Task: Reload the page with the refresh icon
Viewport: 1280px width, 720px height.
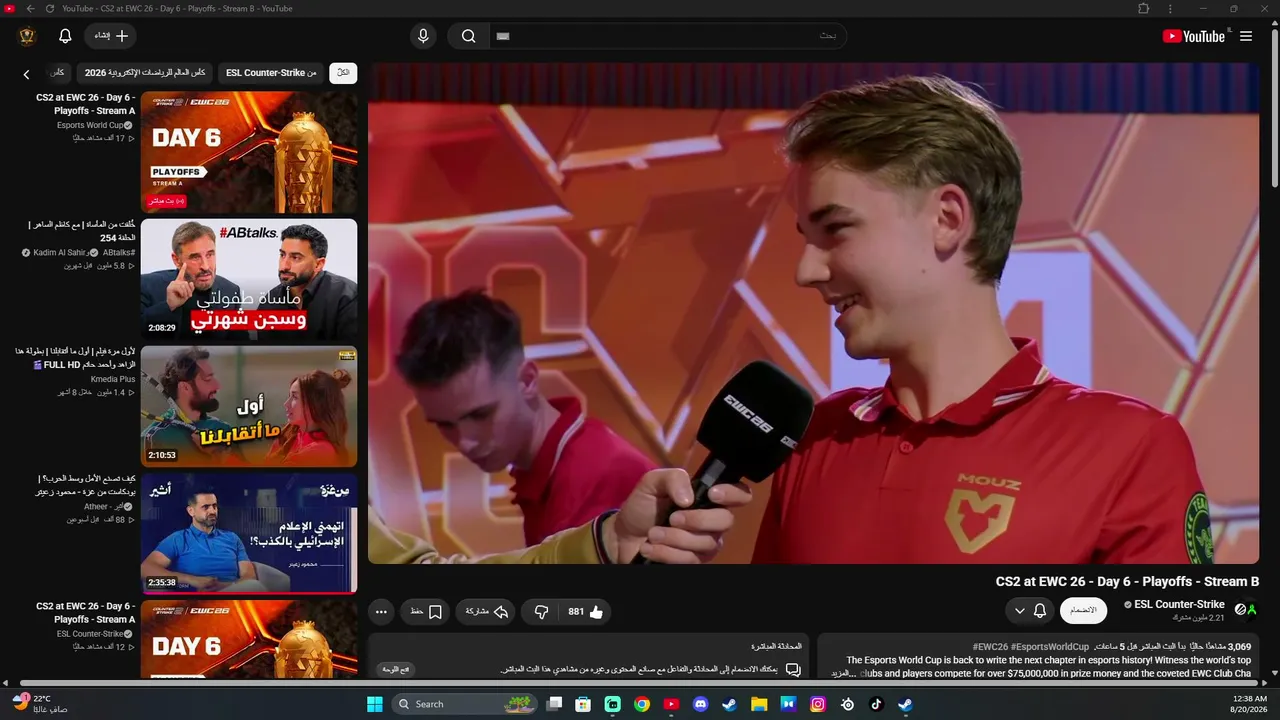Action: pyautogui.click(x=51, y=9)
